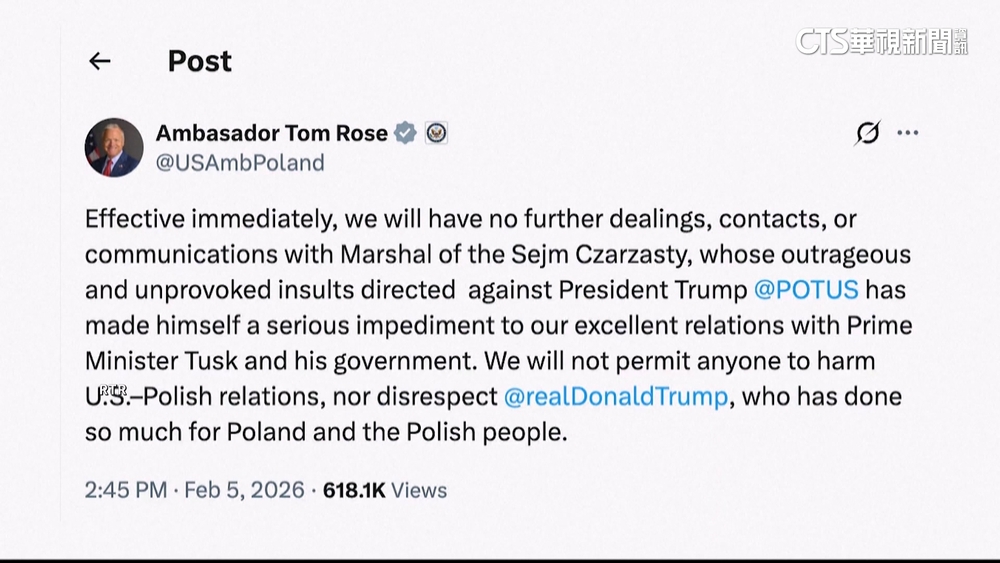Go back using the left arrow

pyautogui.click(x=99, y=61)
